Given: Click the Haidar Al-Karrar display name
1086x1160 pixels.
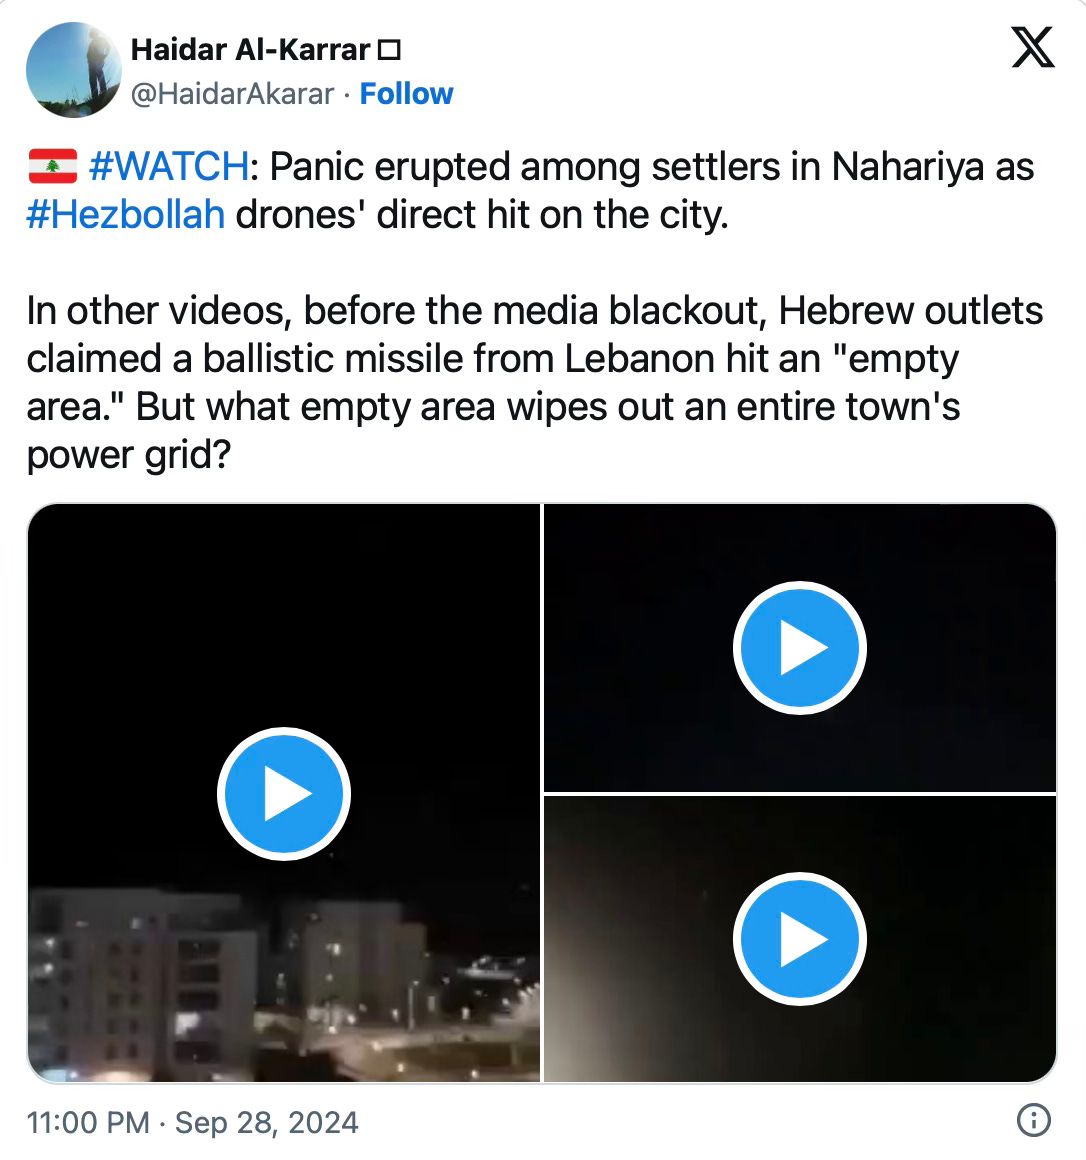Looking at the screenshot, I should pyautogui.click(x=251, y=50).
